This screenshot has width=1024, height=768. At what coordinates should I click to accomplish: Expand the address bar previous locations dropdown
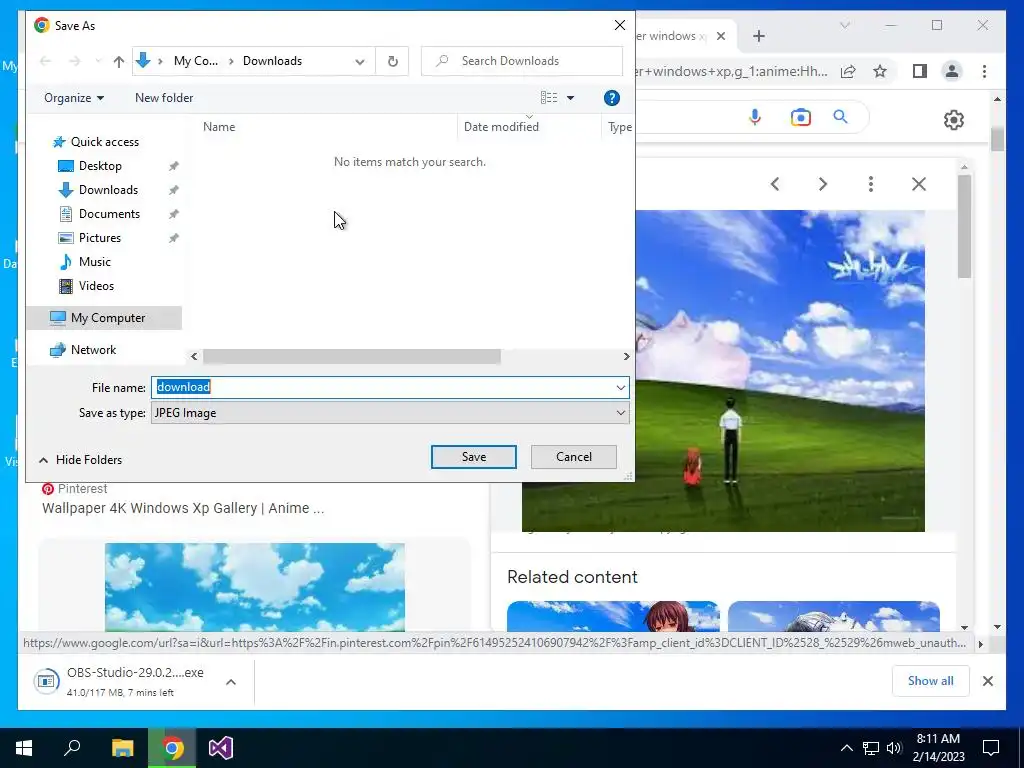[359, 61]
